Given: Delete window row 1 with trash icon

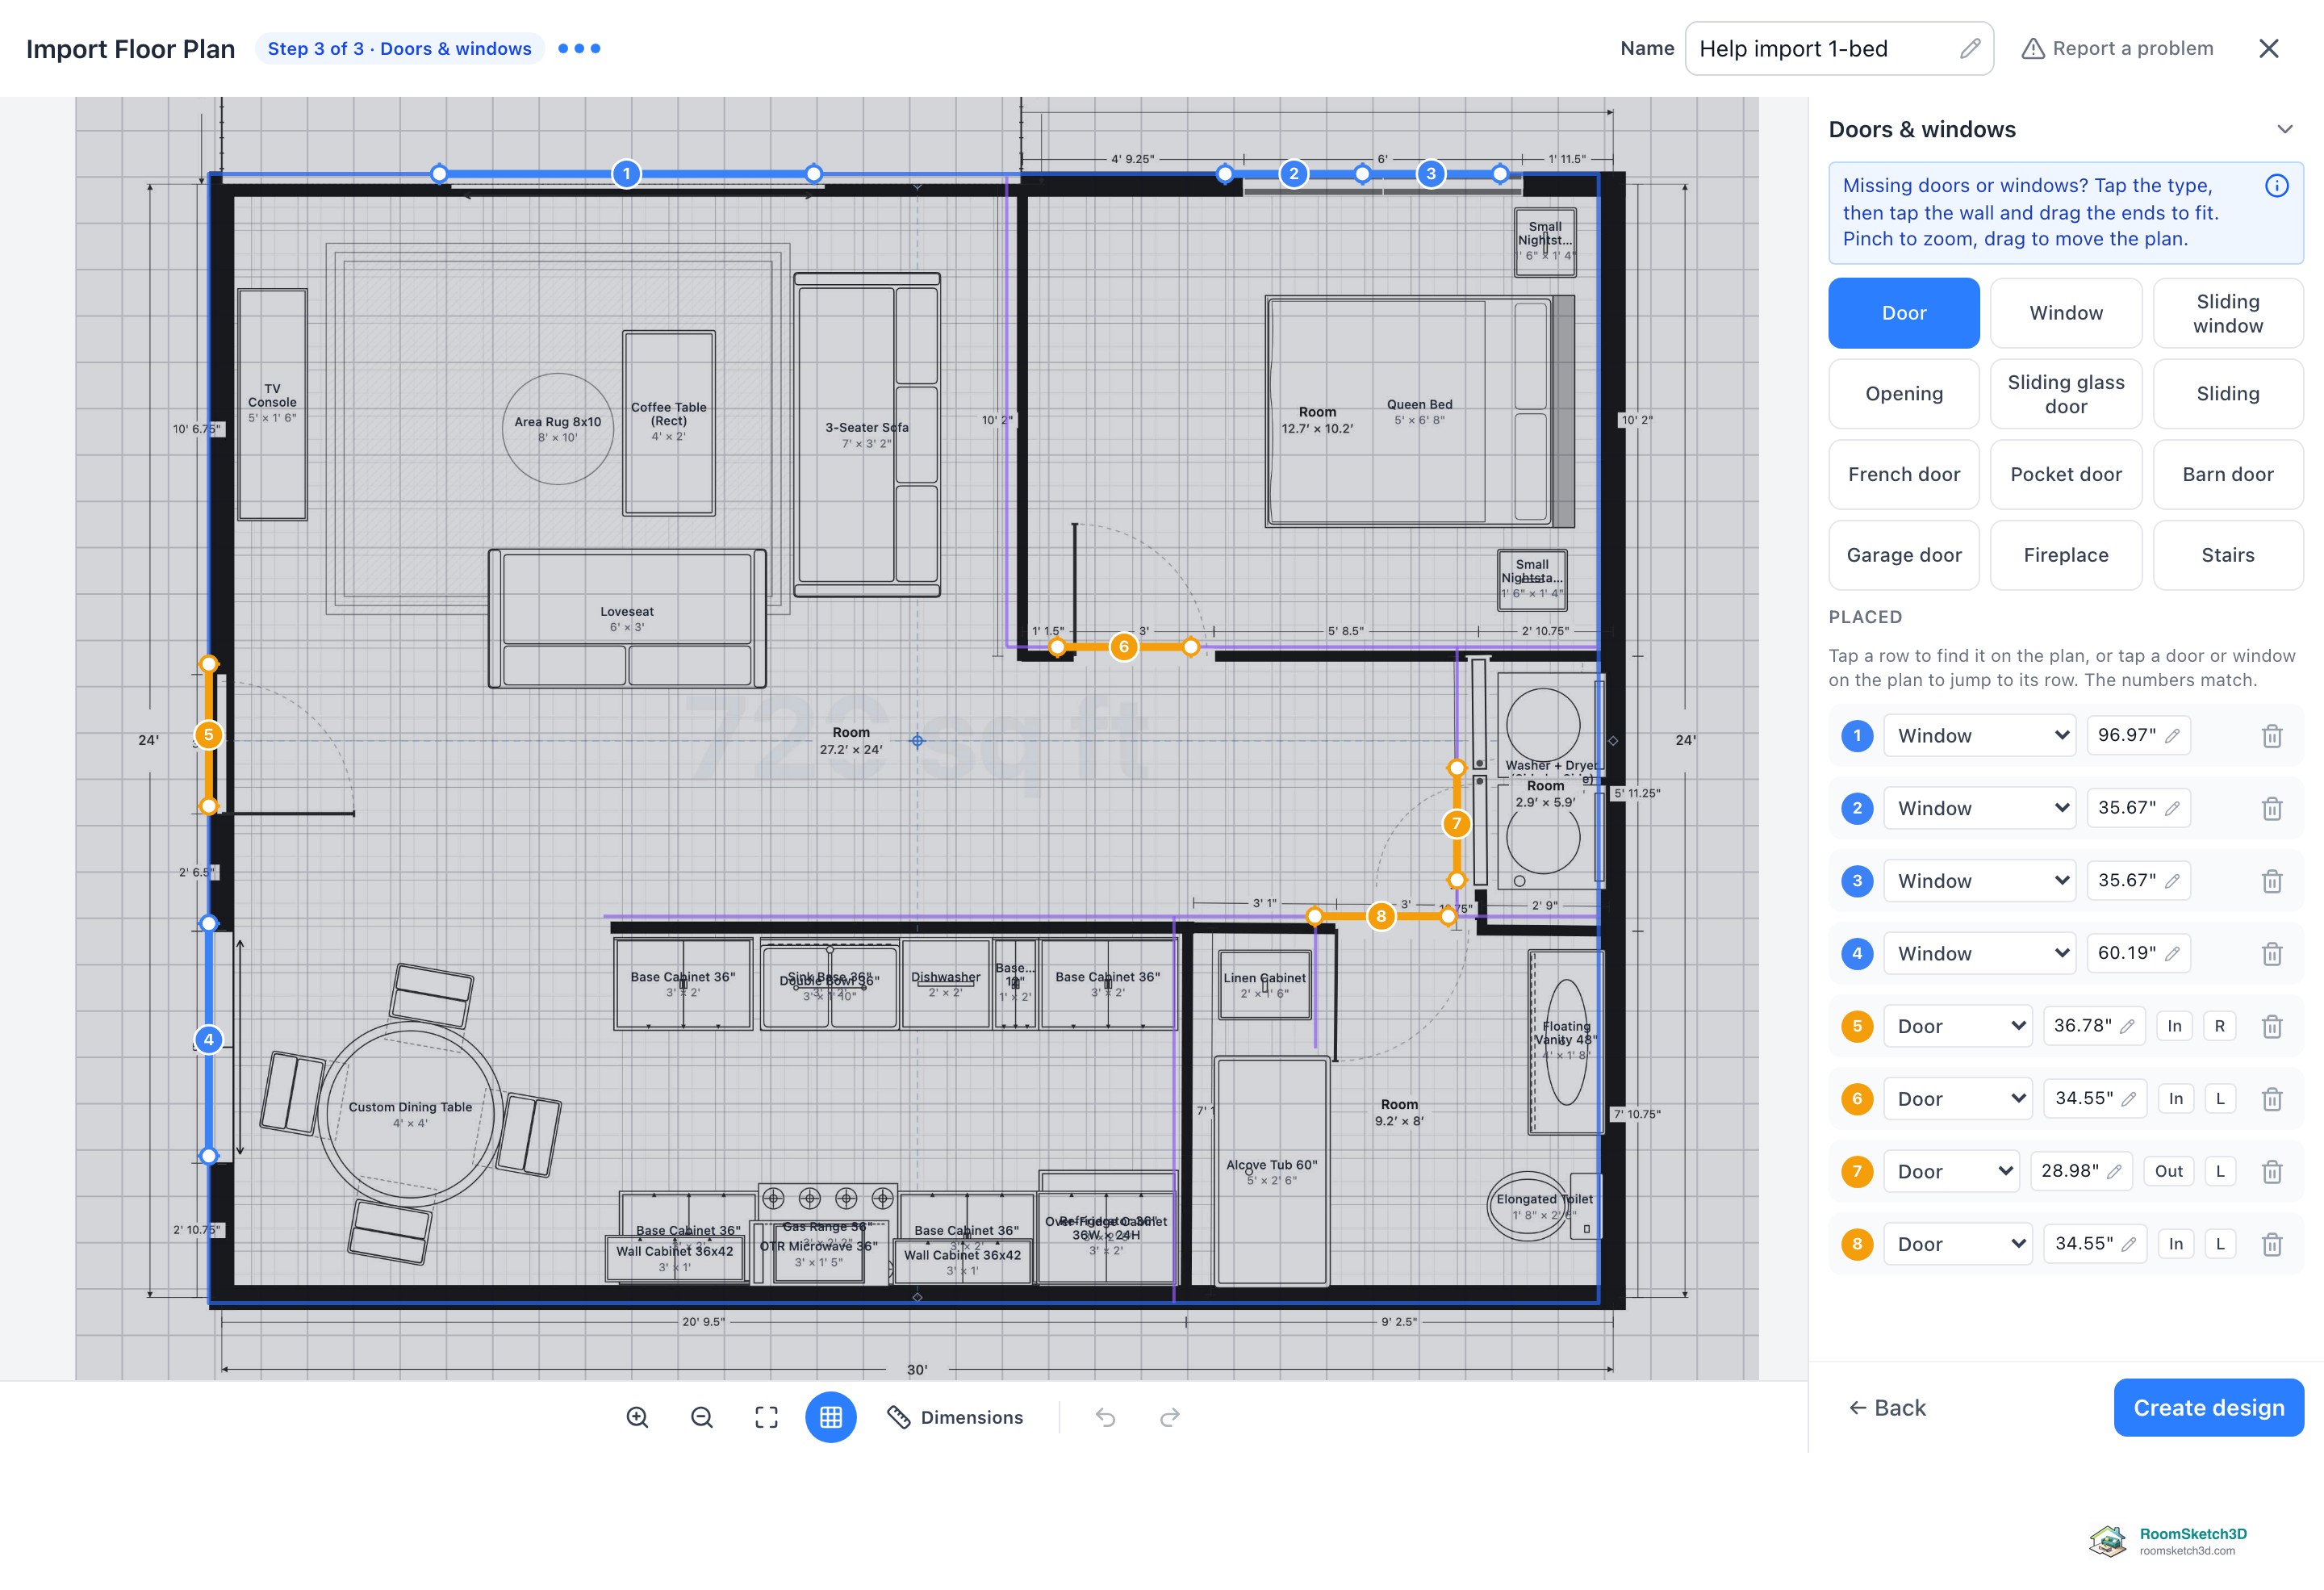Looking at the screenshot, I should coord(2272,736).
